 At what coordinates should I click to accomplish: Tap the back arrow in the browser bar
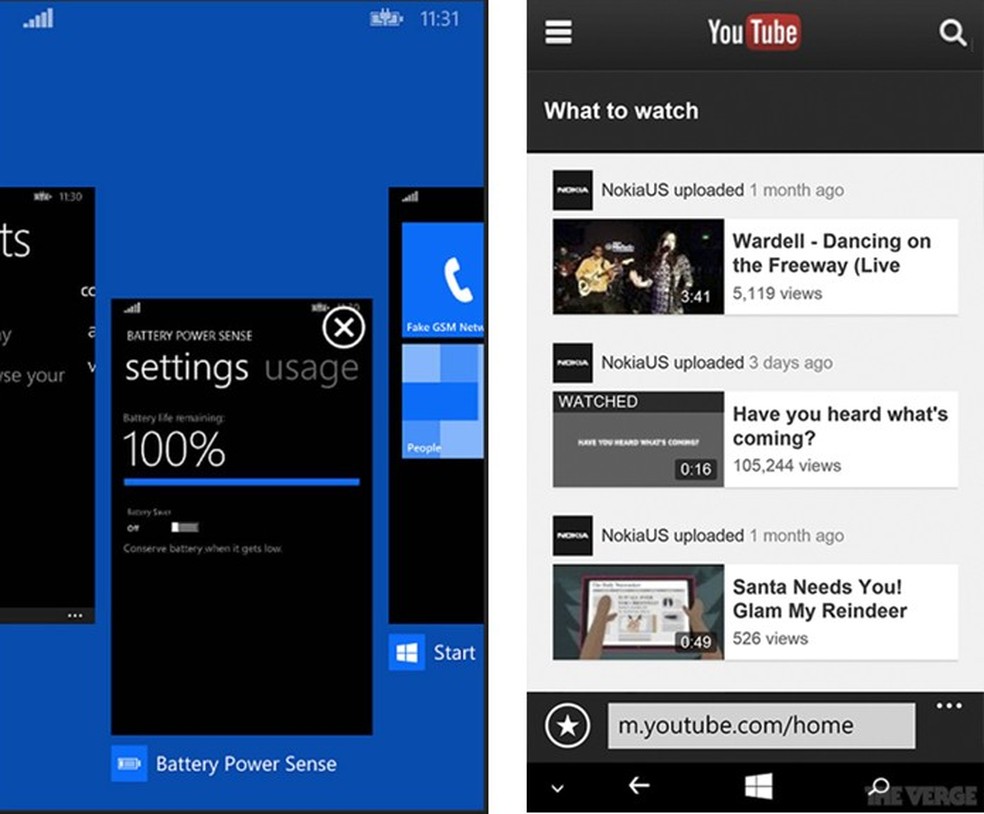[637, 787]
